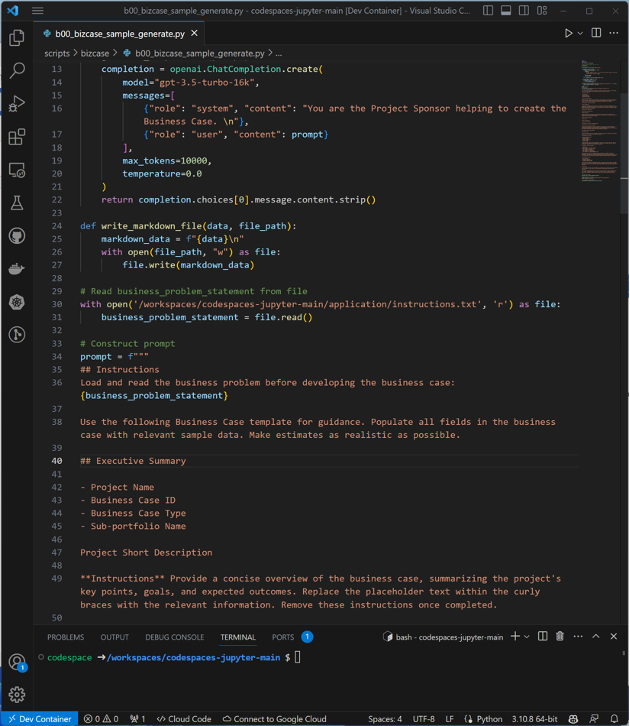Click Connect to Google Cloud
Screen dimensions: 630x726
coord(274,719)
